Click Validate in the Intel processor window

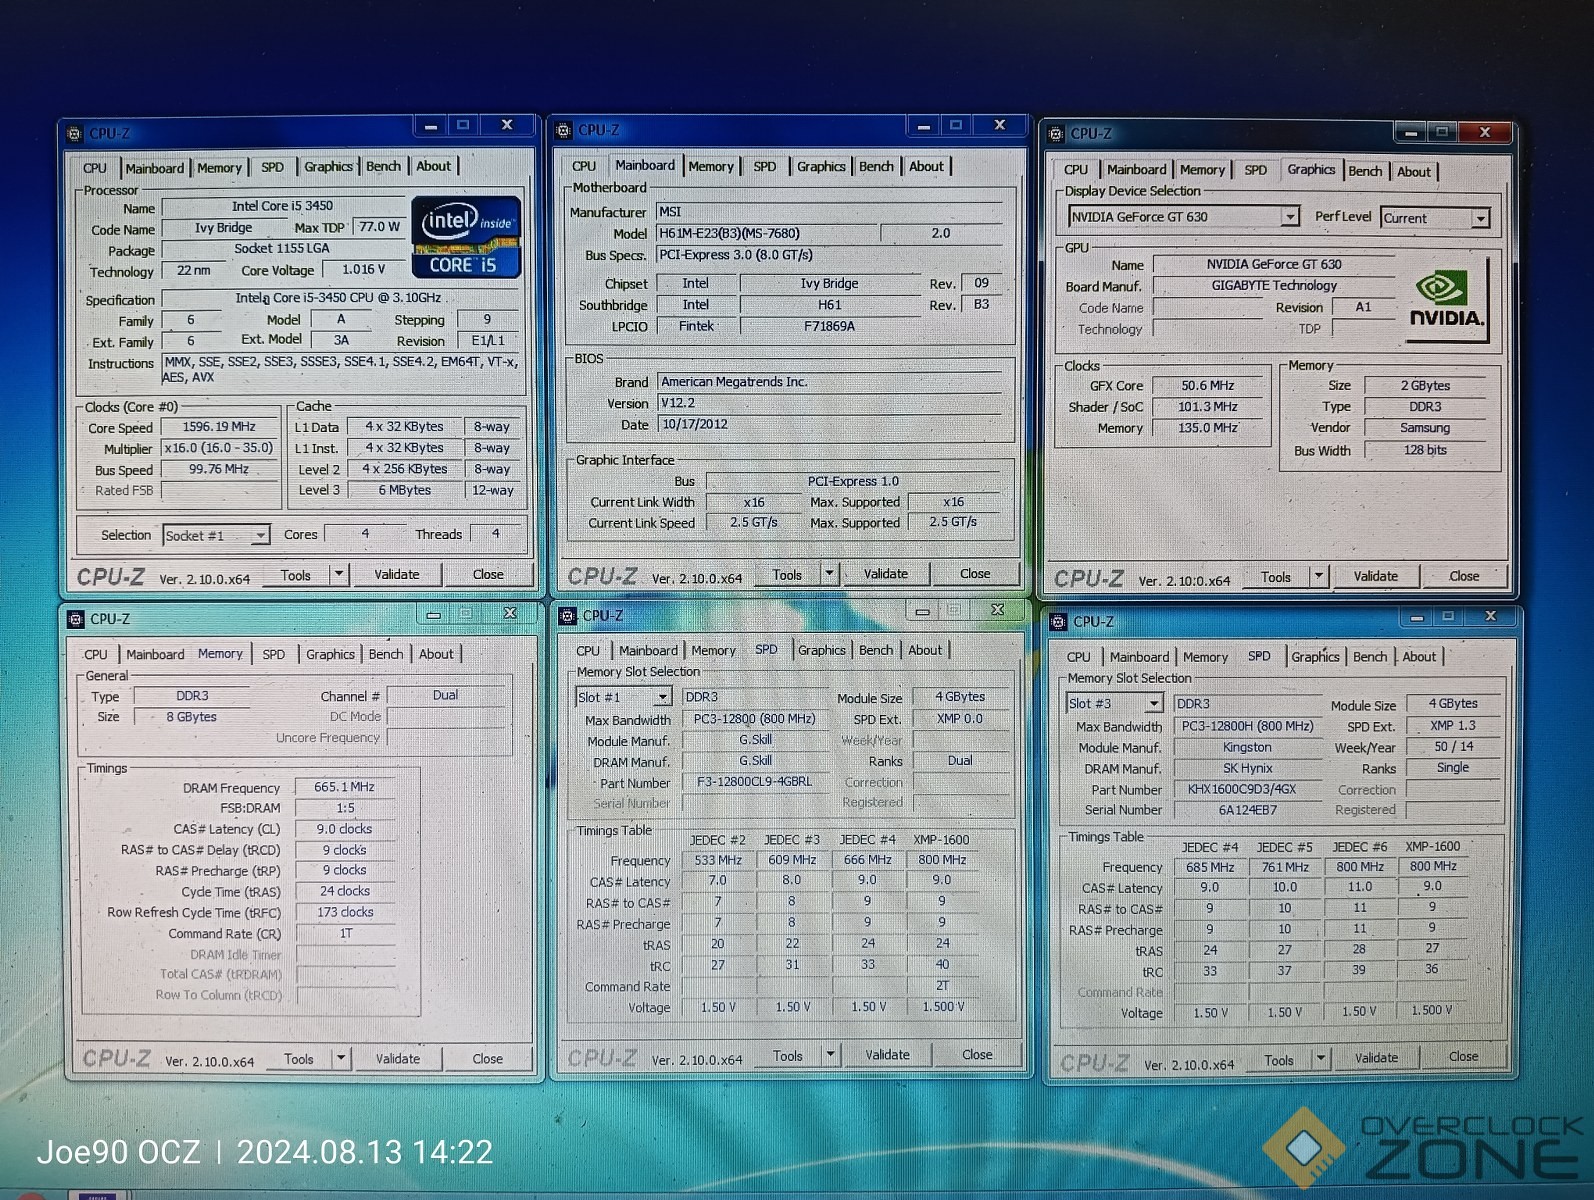point(397,575)
